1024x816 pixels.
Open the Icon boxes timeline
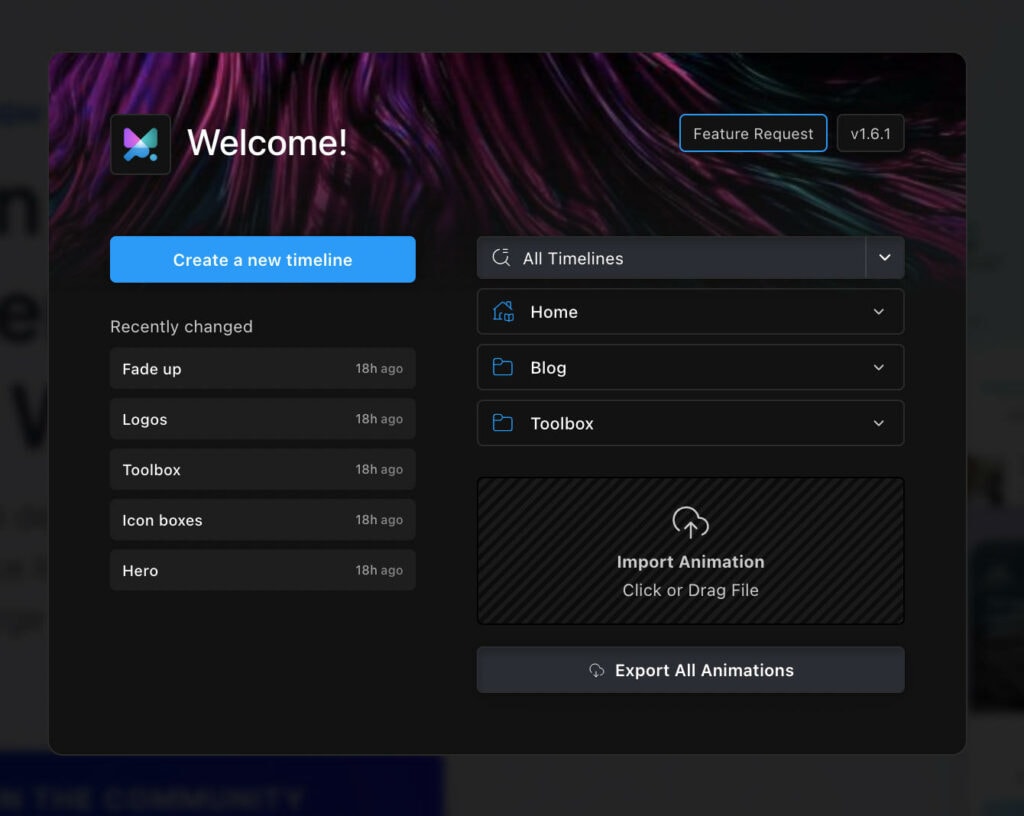(x=262, y=520)
